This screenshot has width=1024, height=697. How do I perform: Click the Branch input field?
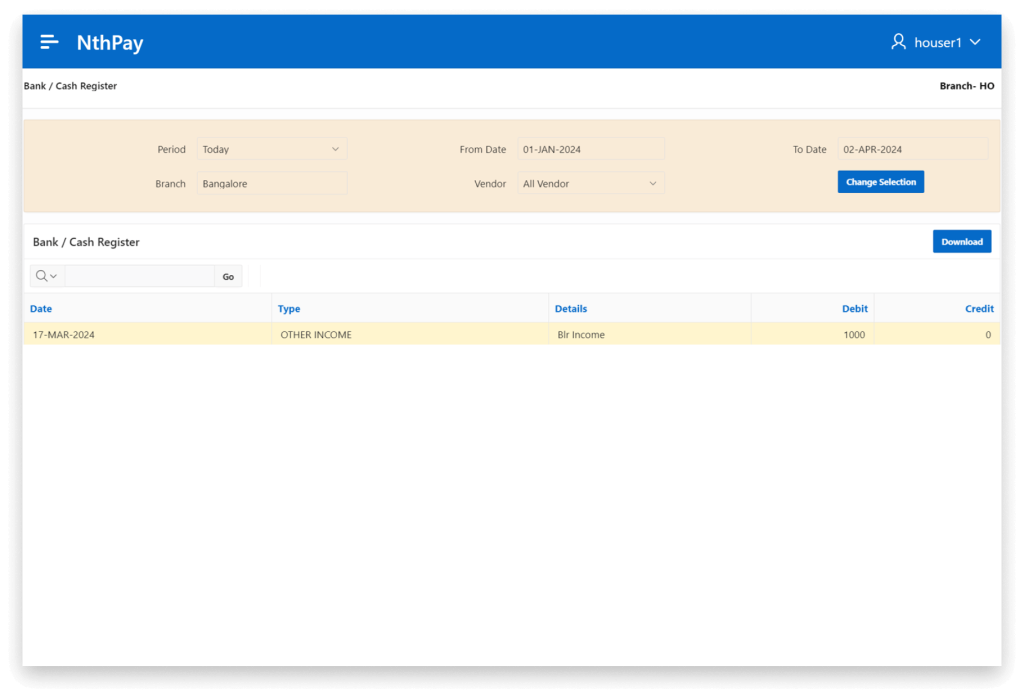point(271,184)
